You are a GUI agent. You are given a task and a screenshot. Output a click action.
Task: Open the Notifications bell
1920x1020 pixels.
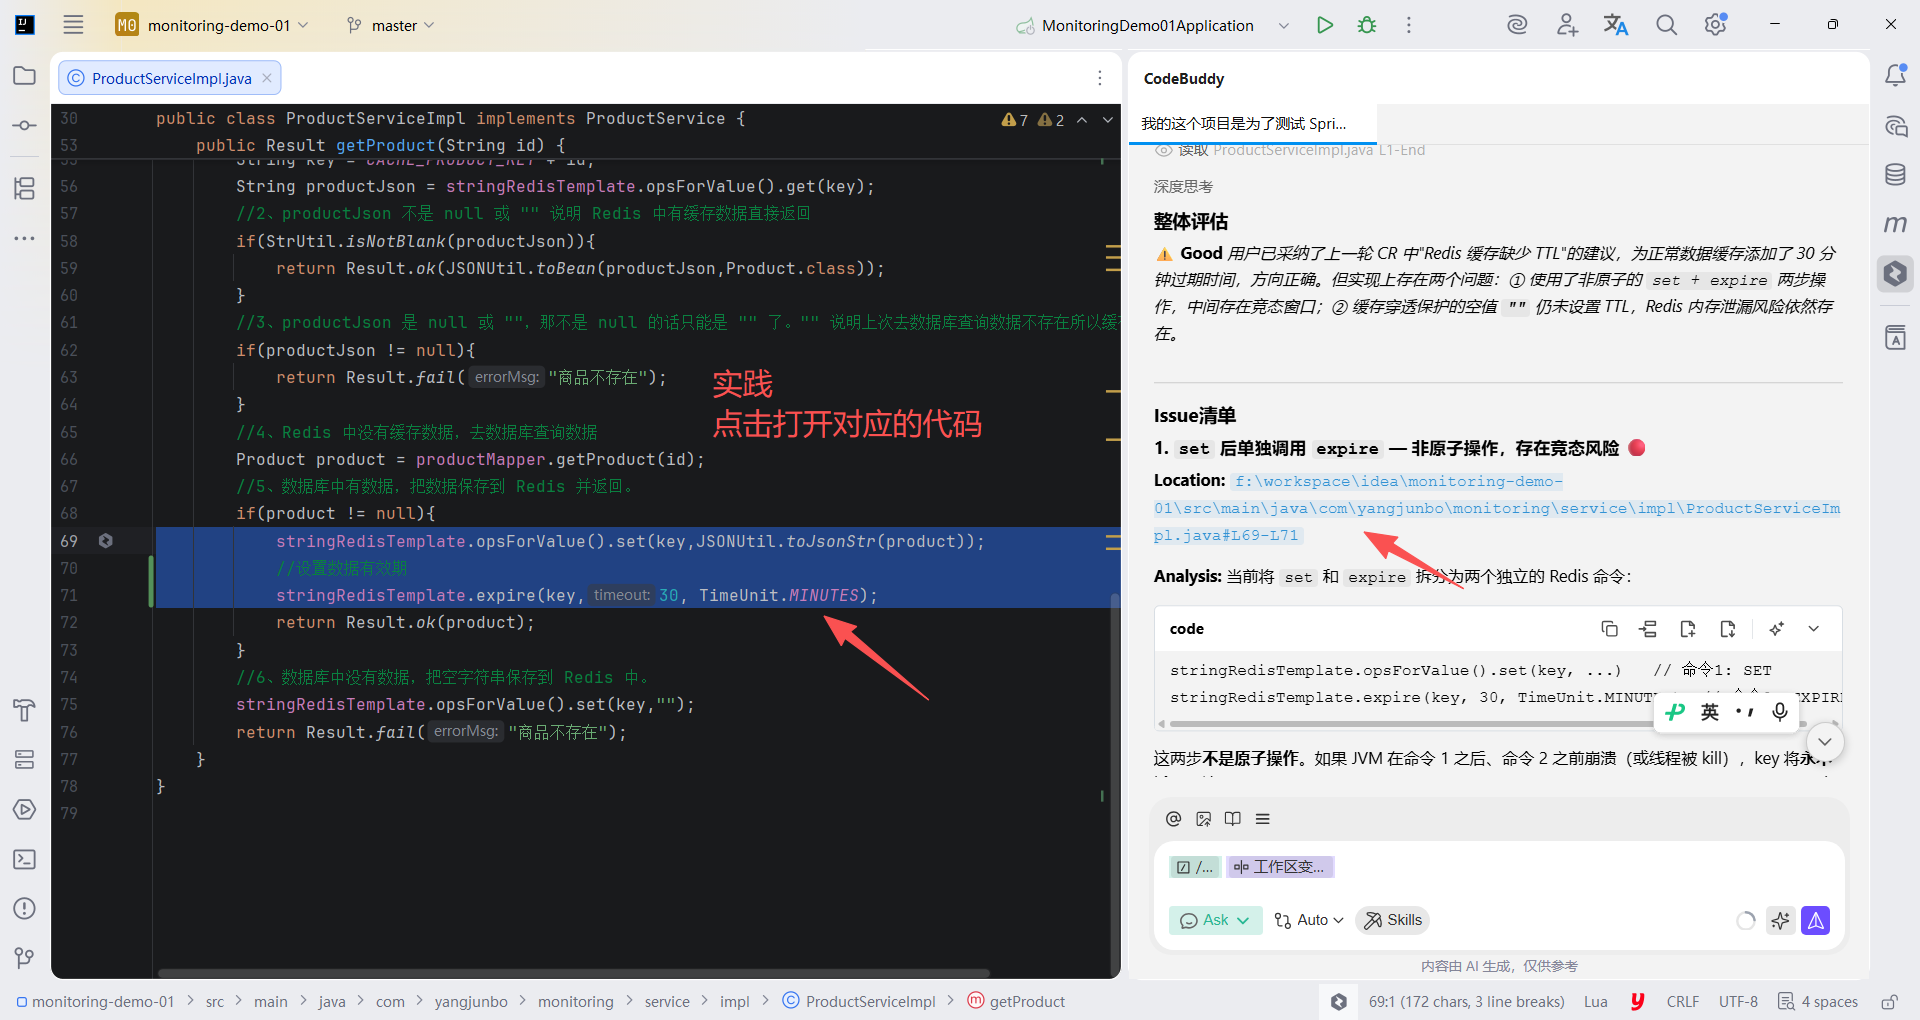tap(1895, 76)
